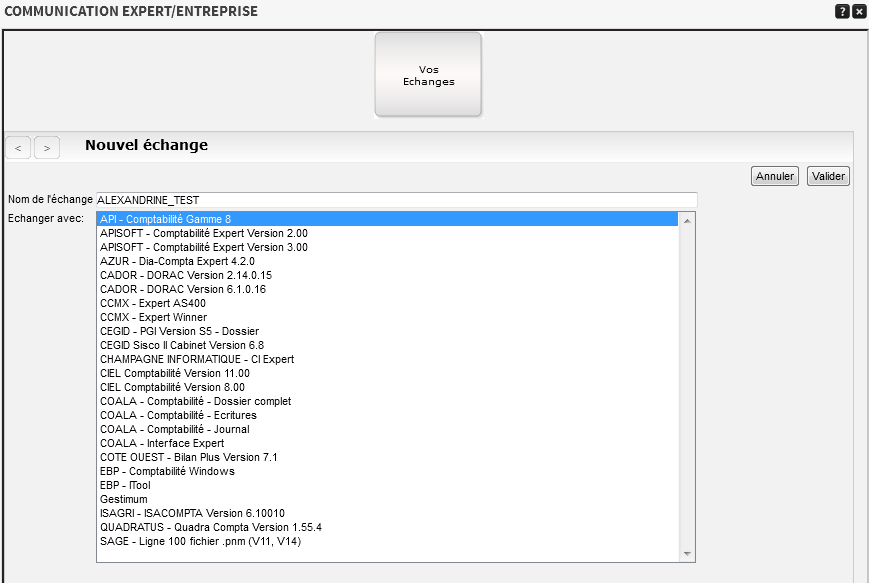
Task: Click the scrollbar down arrow
Action: [x=687, y=552]
